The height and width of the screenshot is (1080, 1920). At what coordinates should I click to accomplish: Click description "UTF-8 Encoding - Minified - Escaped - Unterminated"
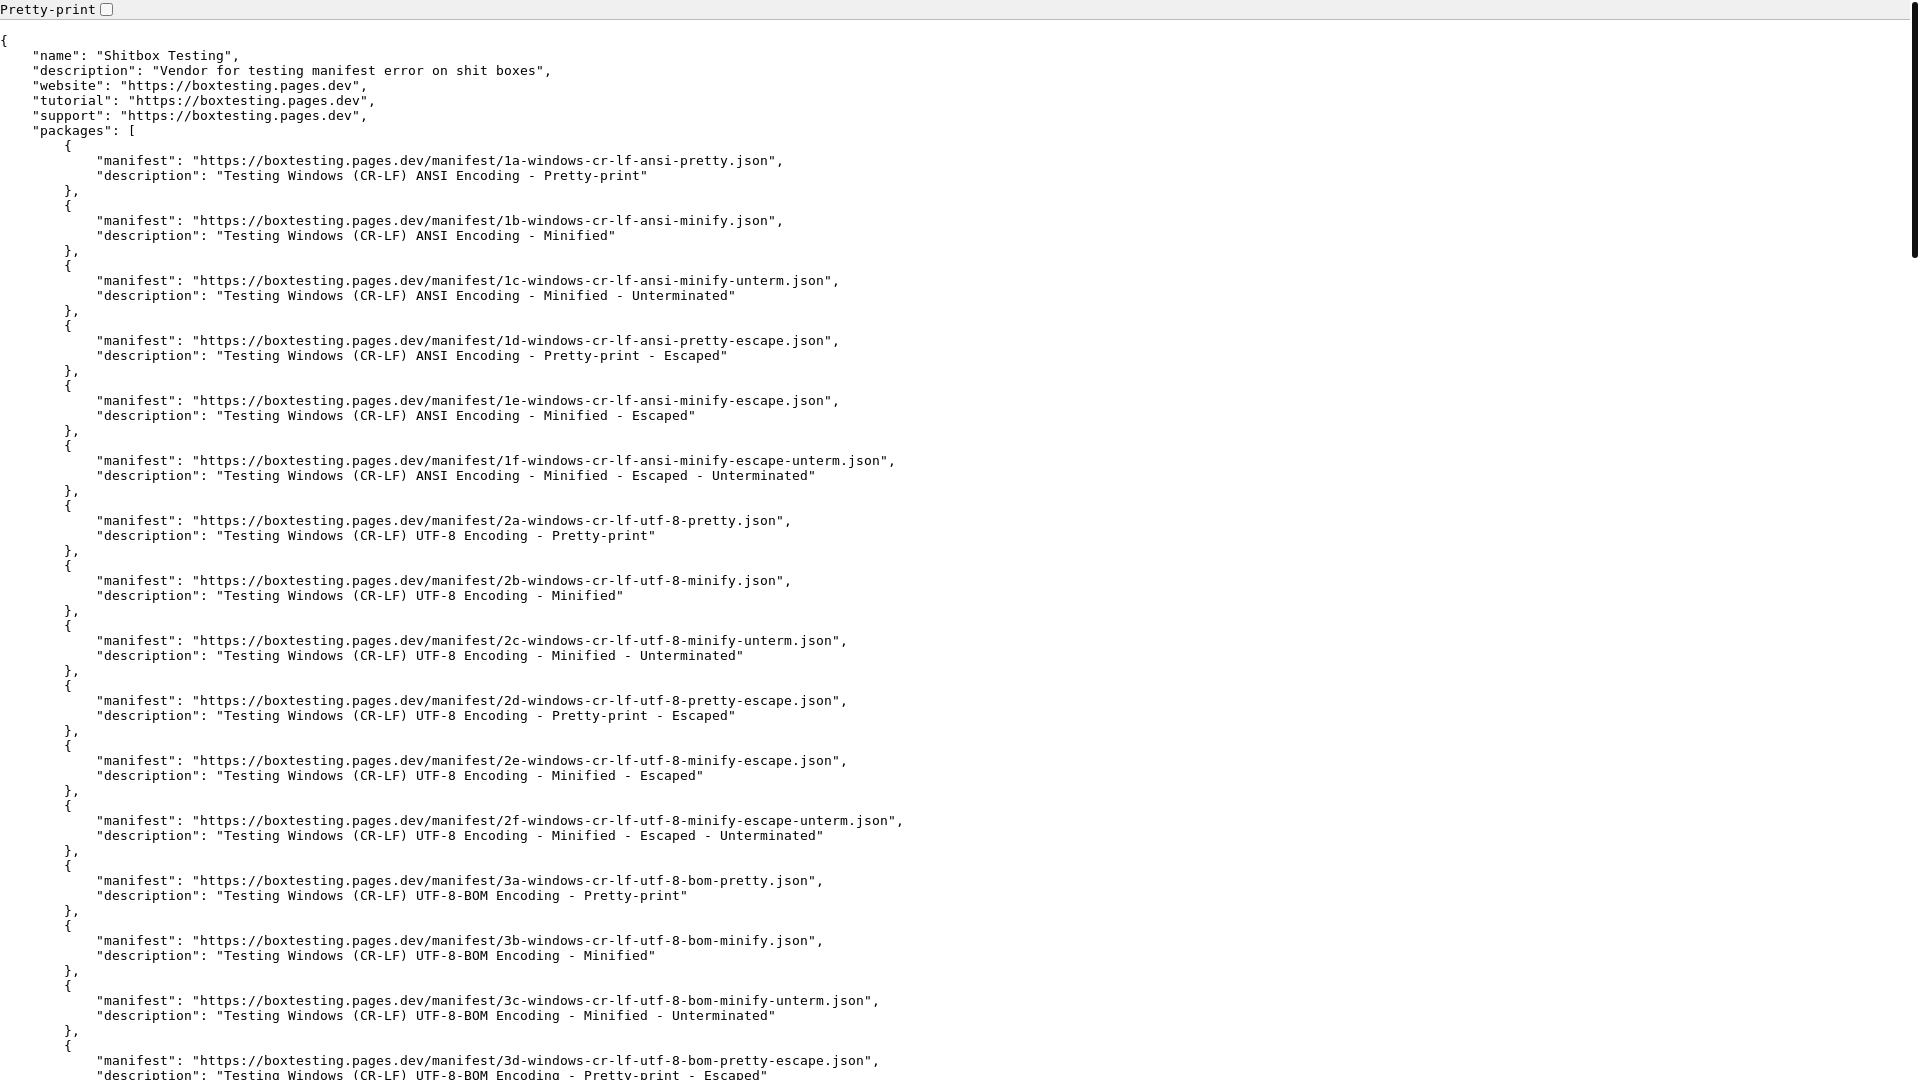point(460,836)
